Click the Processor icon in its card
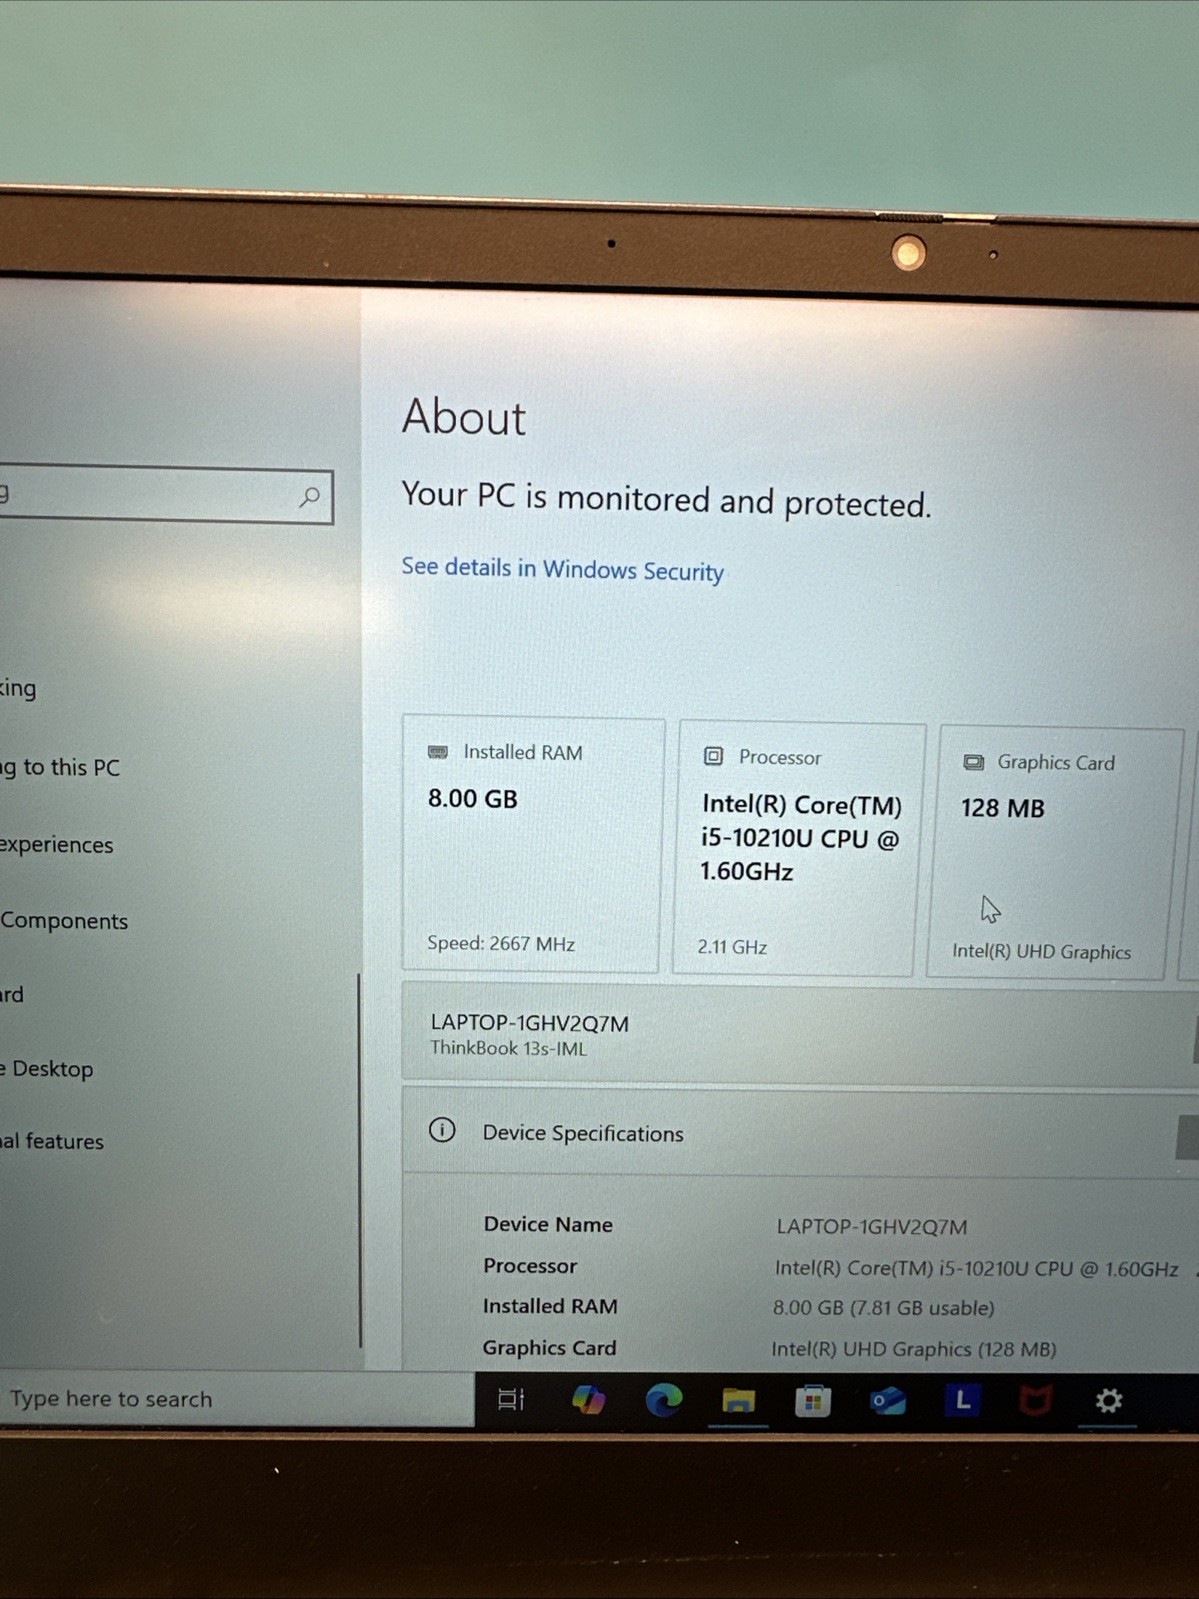 (713, 756)
